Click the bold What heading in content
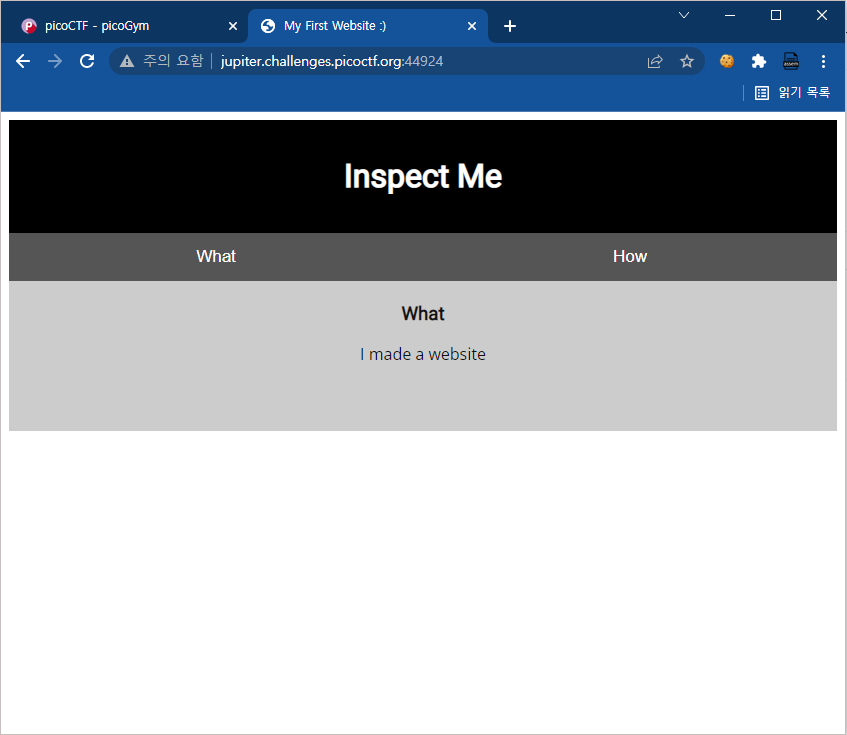 [423, 314]
